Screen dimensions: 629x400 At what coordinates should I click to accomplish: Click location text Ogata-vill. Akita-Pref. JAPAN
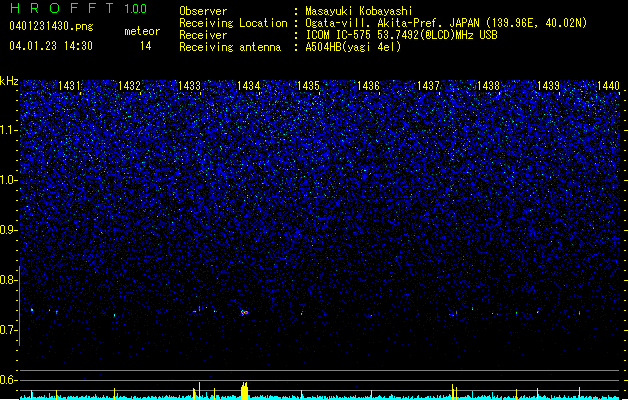(392, 23)
